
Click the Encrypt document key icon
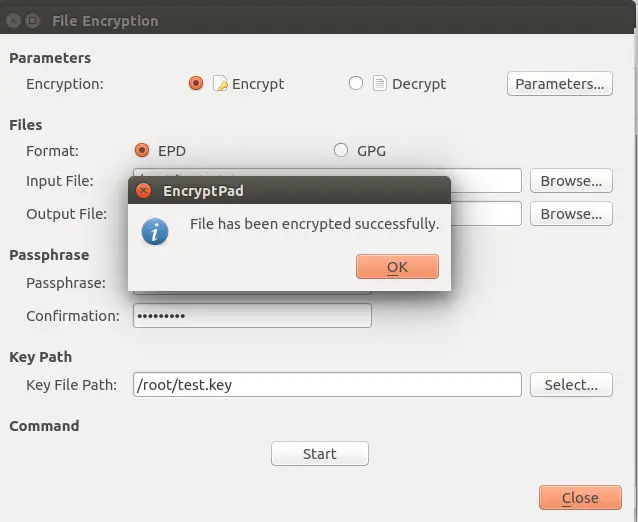click(220, 83)
